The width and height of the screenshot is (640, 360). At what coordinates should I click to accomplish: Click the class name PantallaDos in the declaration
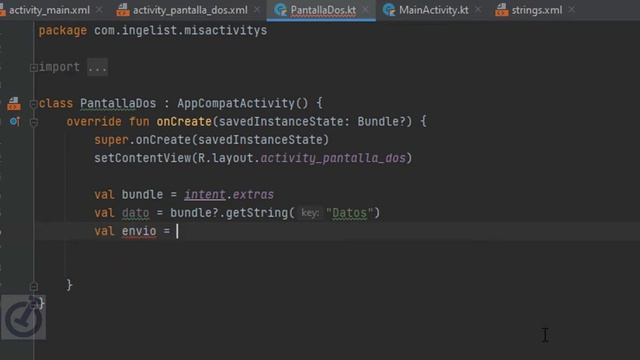(x=118, y=103)
